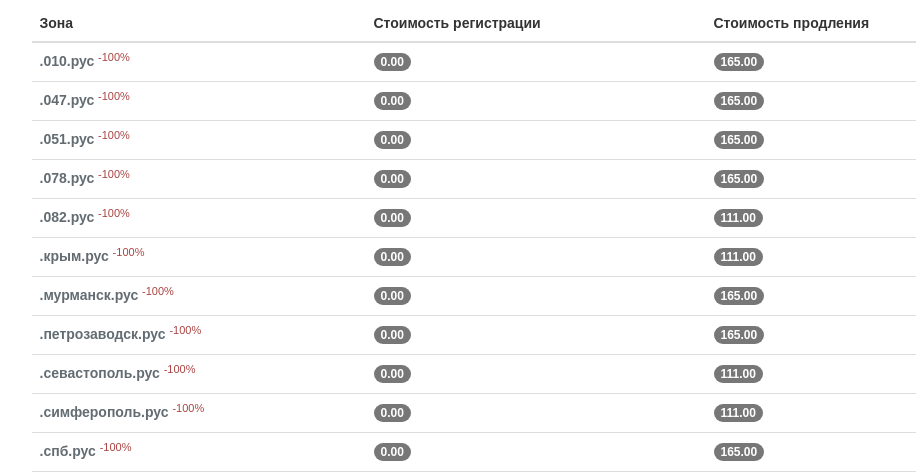Viewport: 916px width, 472px height.
Task: Click the Стоимость регистрации column header
Action: pyautogui.click(x=457, y=23)
